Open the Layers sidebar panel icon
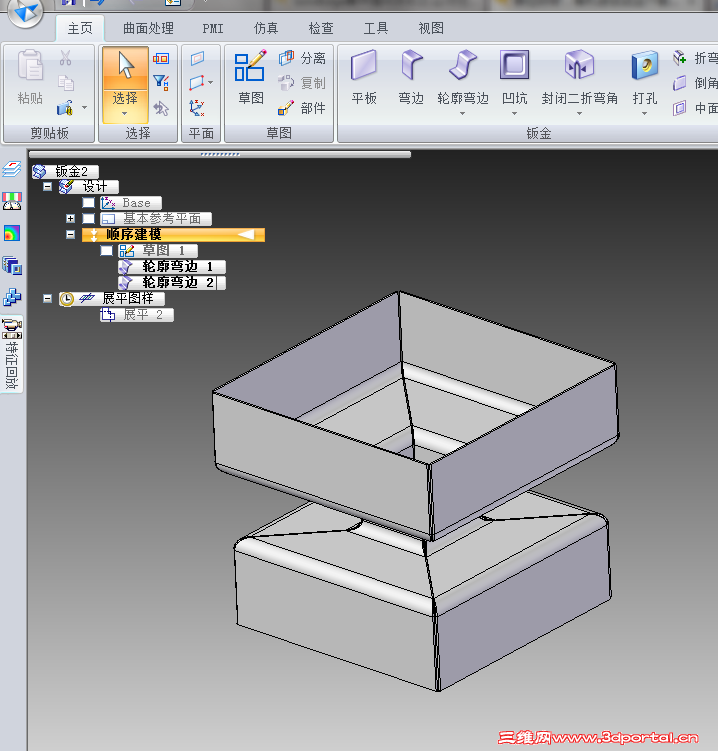 click(12, 169)
